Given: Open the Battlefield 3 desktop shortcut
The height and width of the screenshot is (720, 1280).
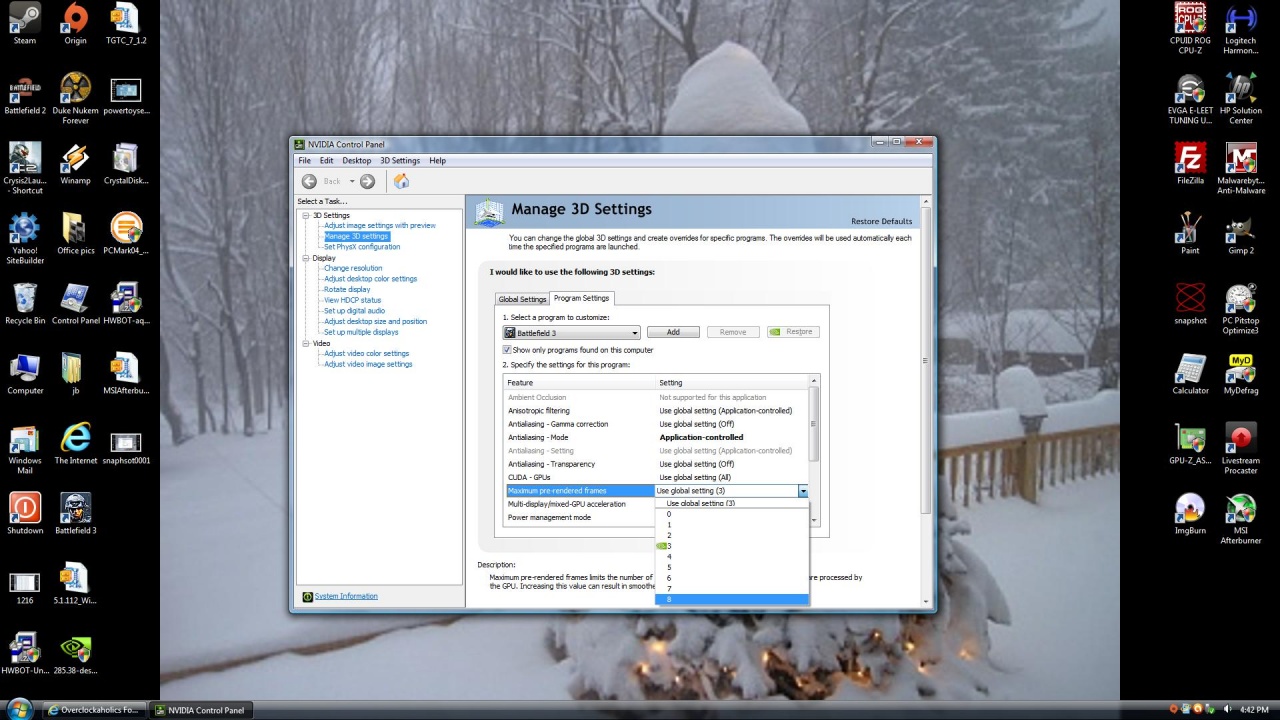Looking at the screenshot, I should tap(75, 509).
